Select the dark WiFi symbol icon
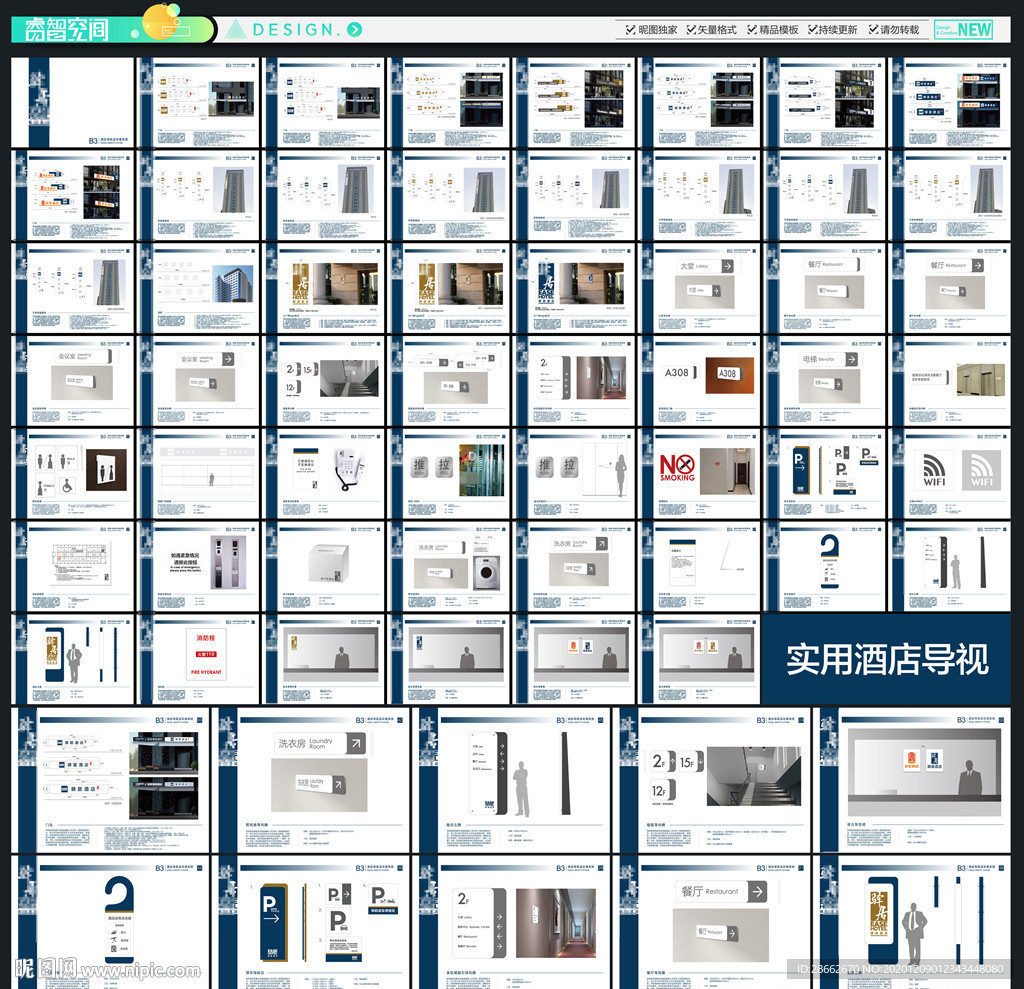 pyautogui.click(x=934, y=470)
